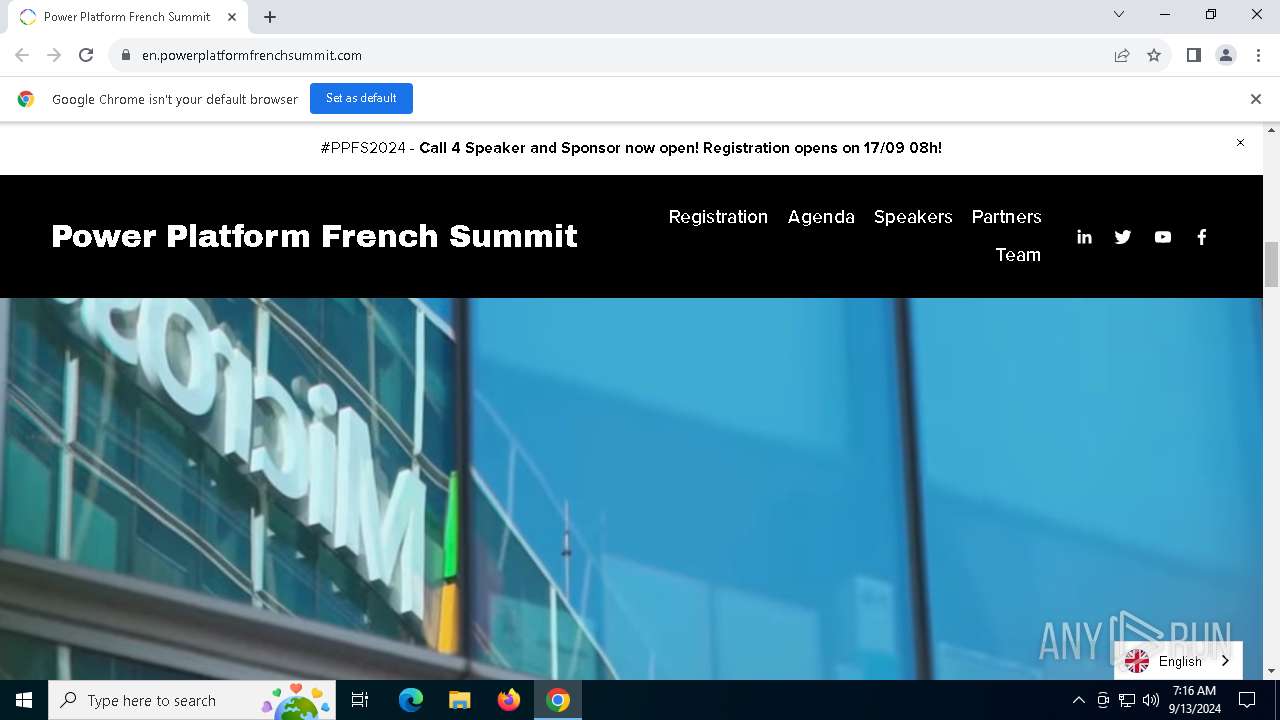The width and height of the screenshot is (1280, 720).
Task: Close the Power Platform French Summit tab
Action: [x=232, y=17]
